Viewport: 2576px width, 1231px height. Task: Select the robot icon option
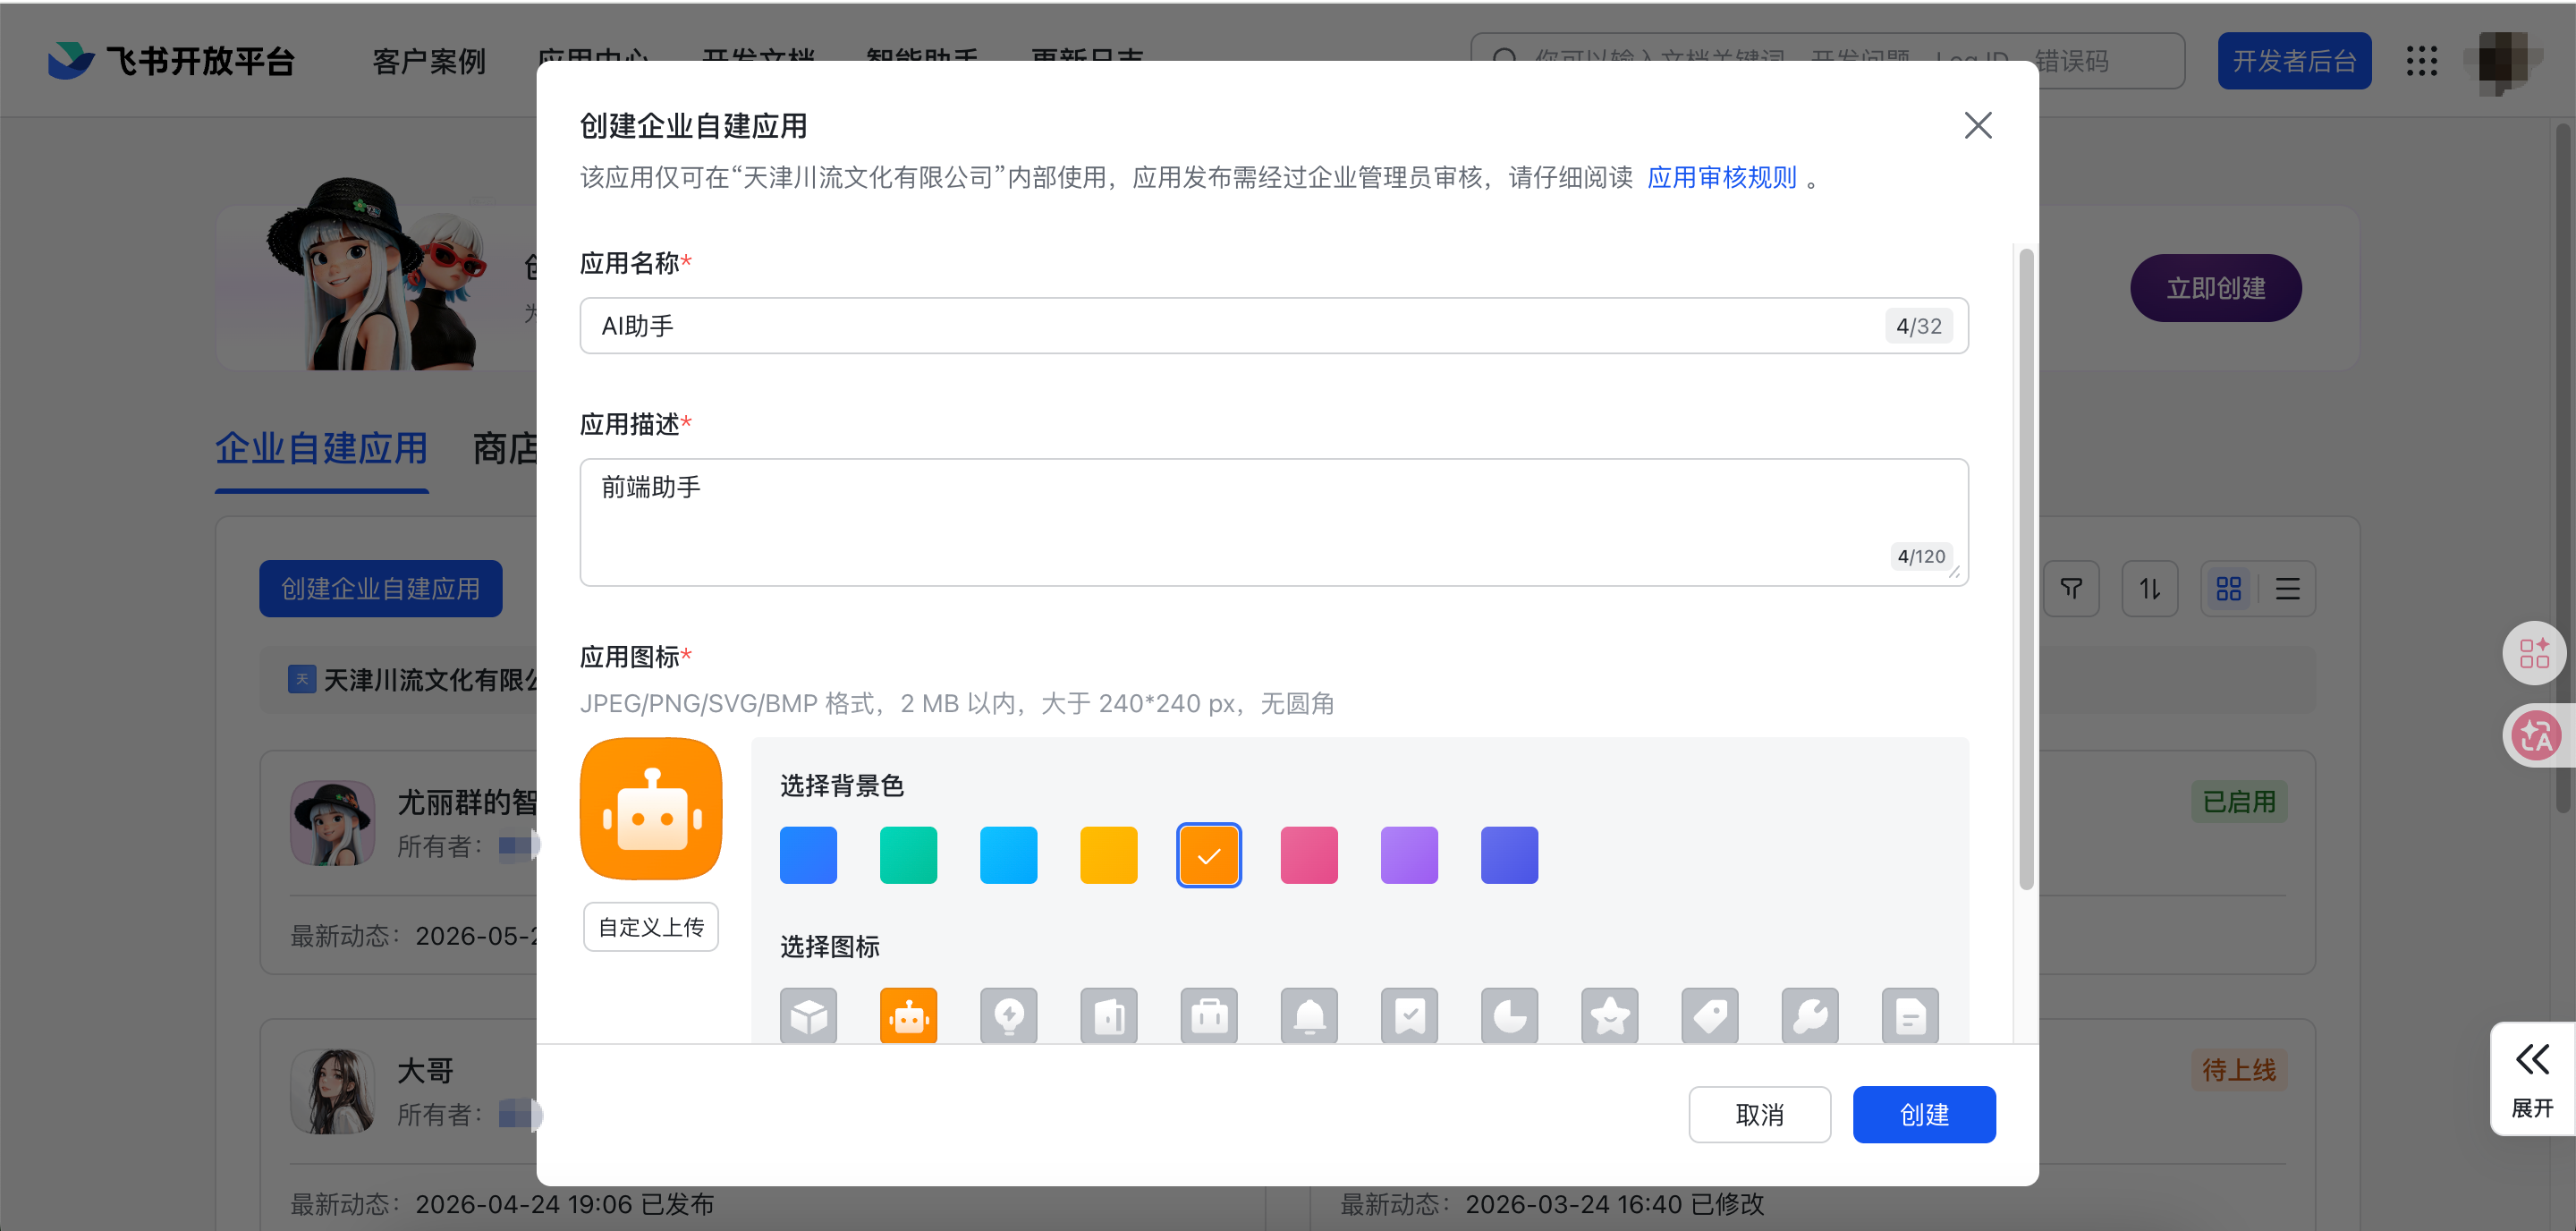tap(908, 1016)
